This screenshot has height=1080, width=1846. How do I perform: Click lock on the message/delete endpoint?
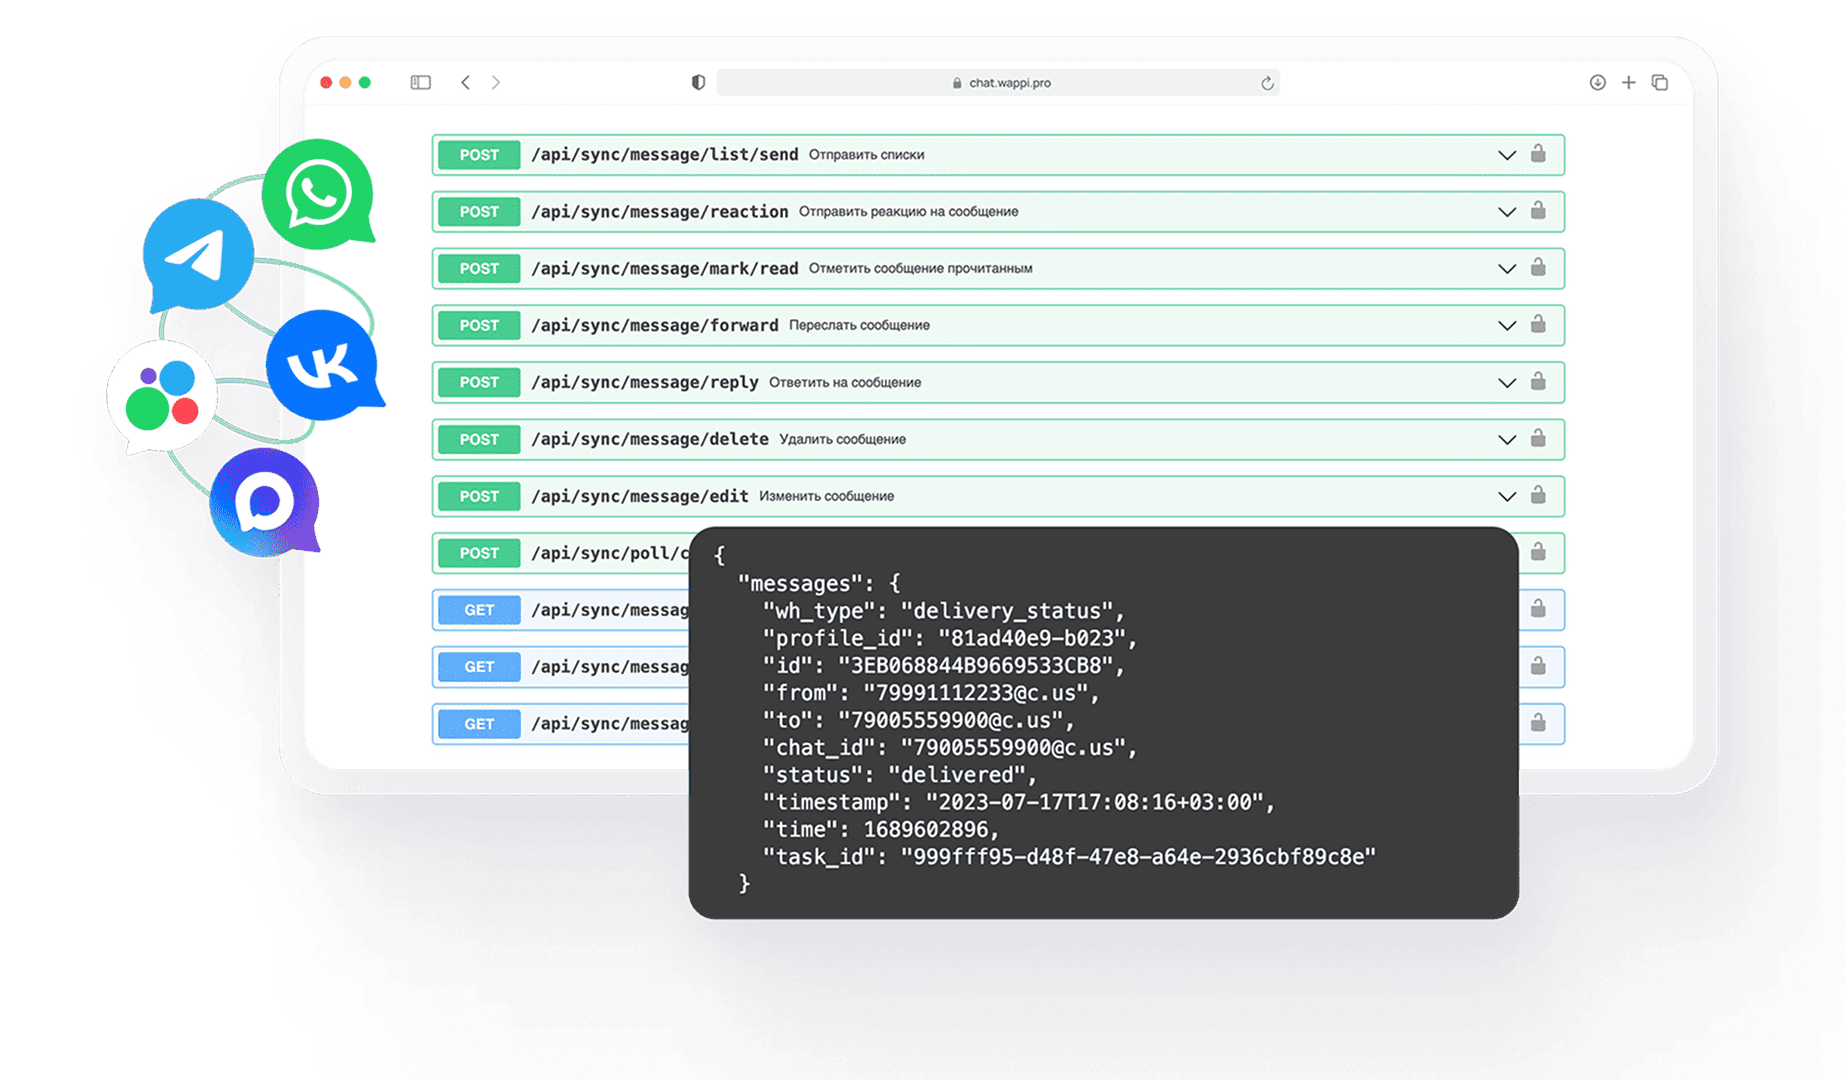coord(1538,439)
